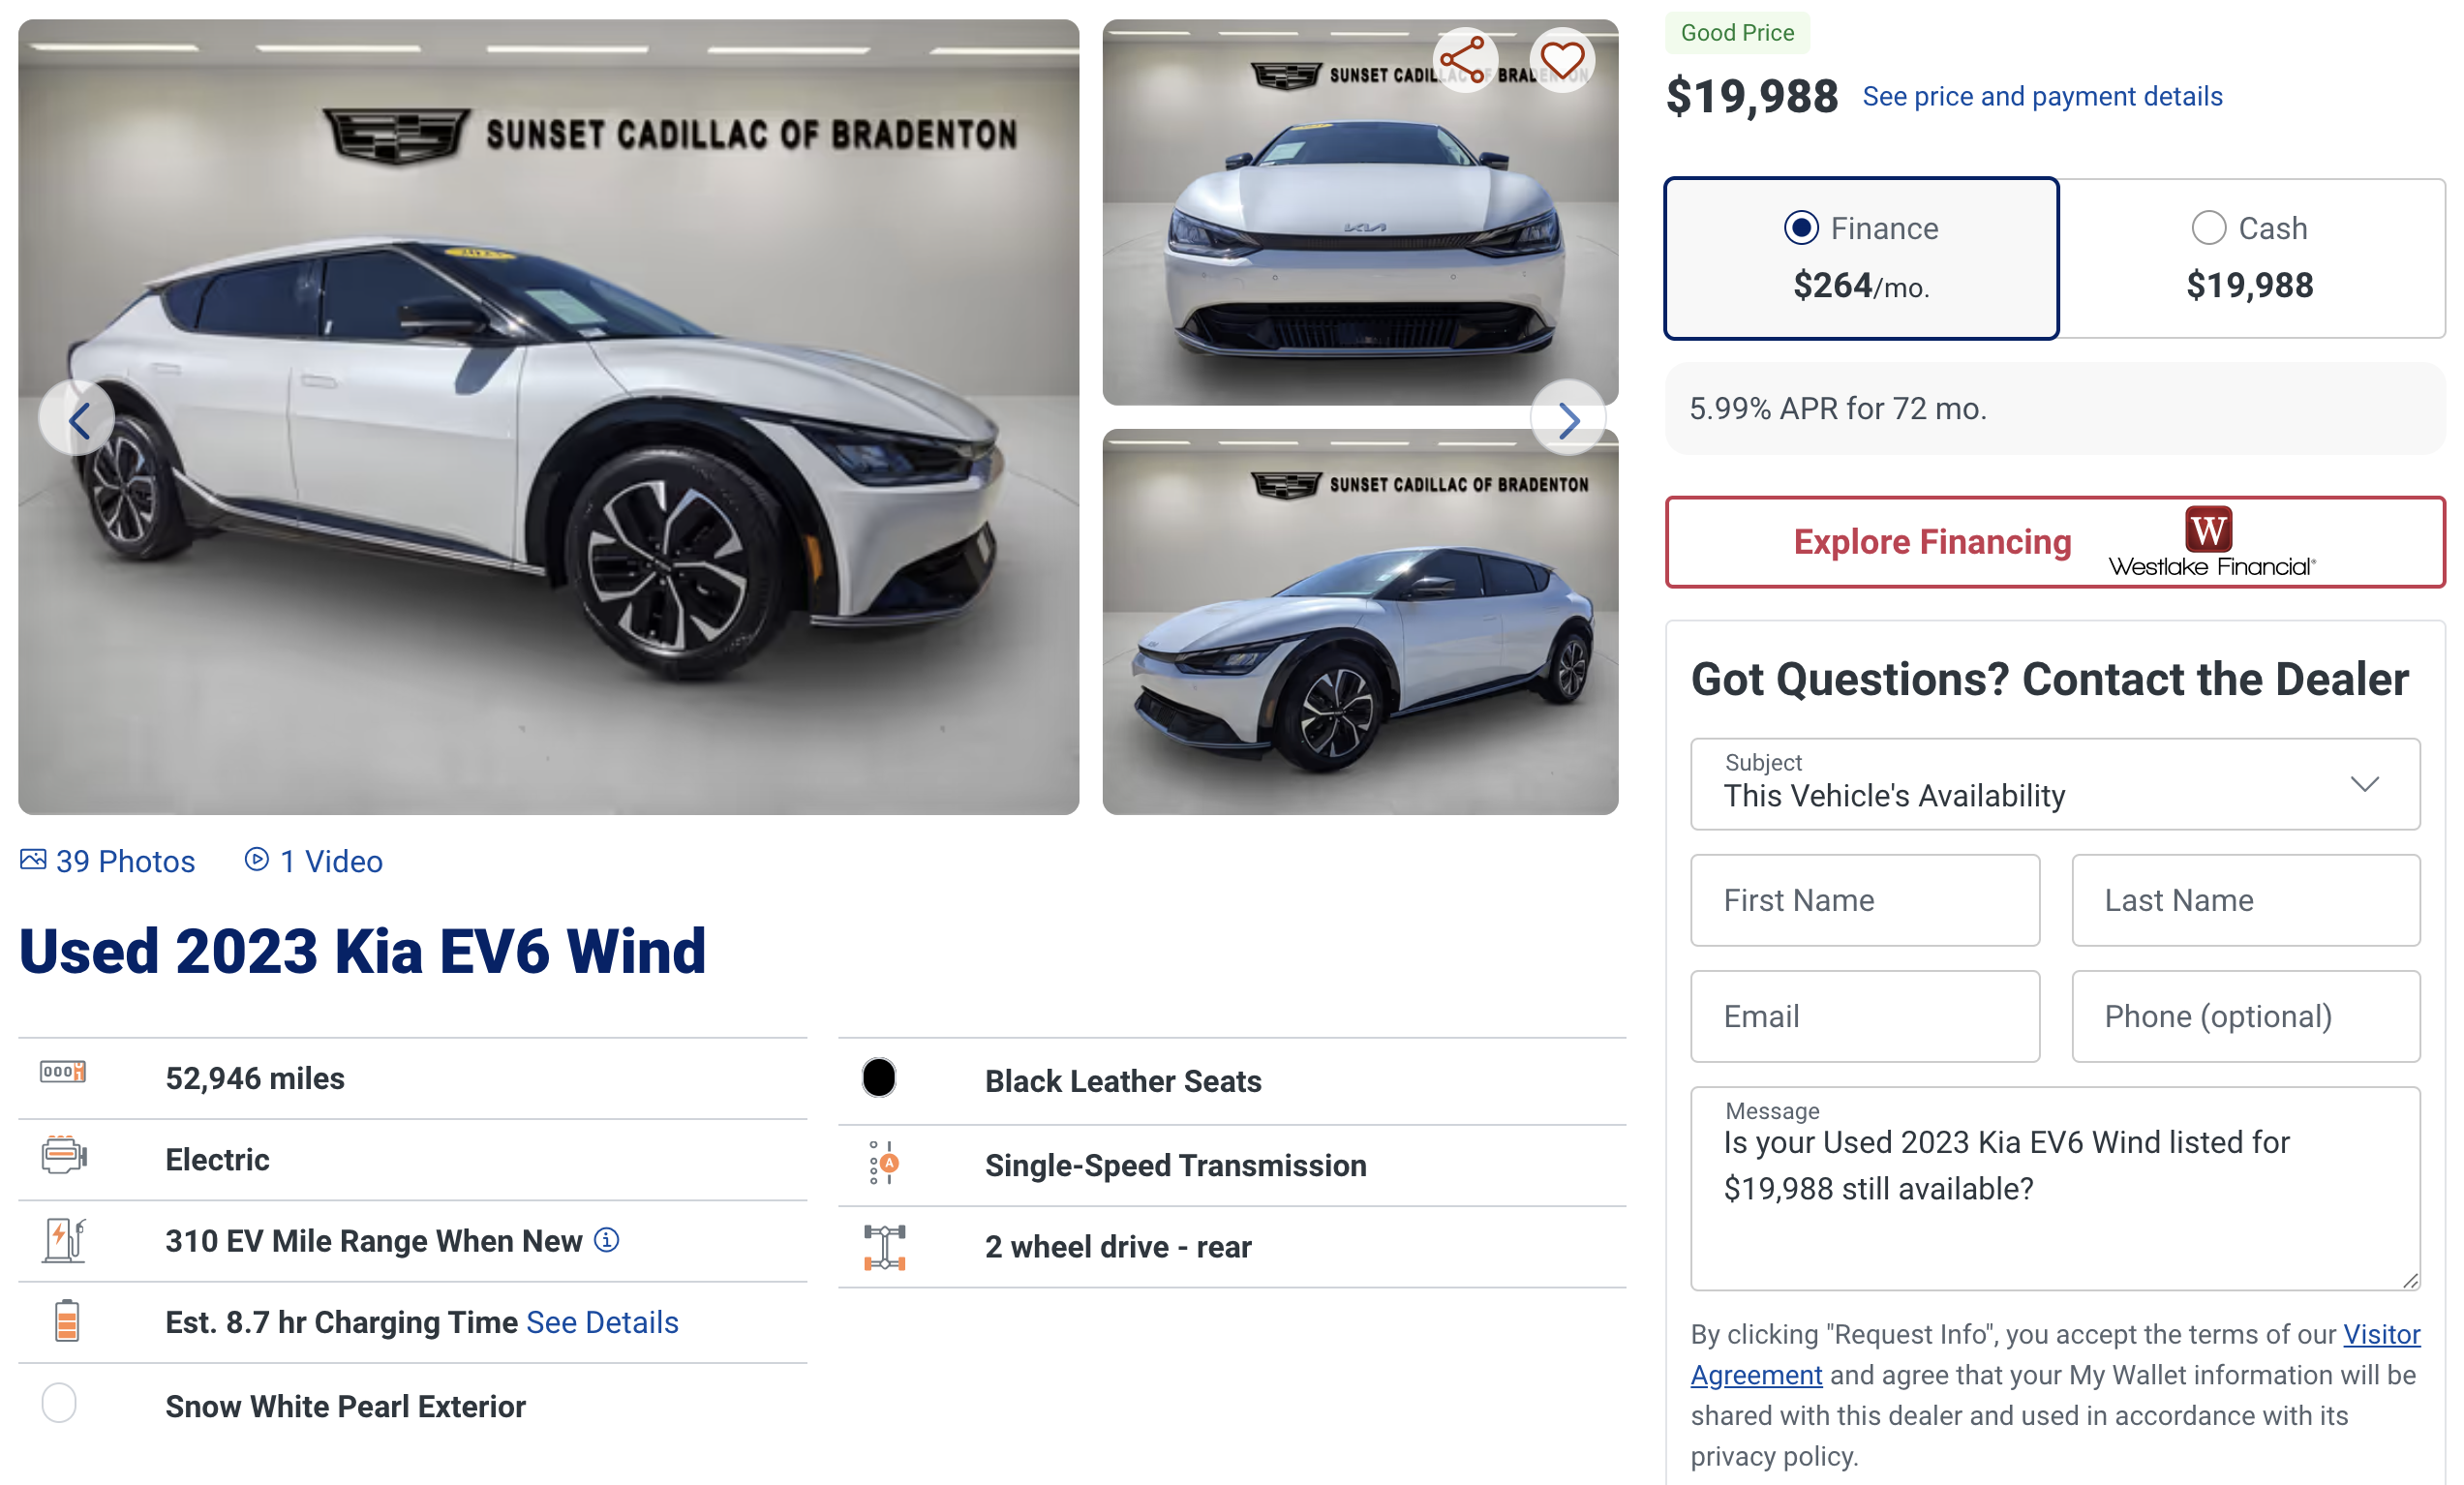Click the First Name input field

tap(1865, 900)
